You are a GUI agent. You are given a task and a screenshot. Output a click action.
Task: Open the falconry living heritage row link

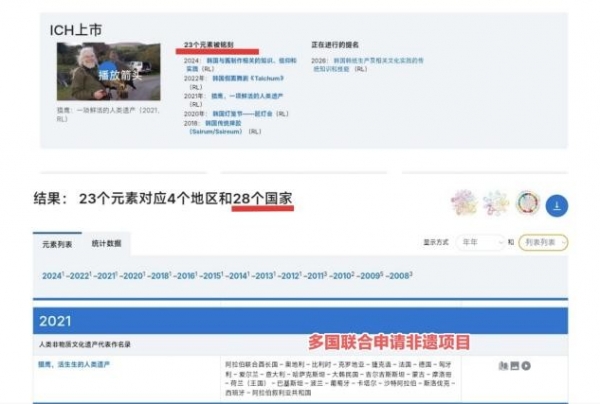tap(74, 365)
